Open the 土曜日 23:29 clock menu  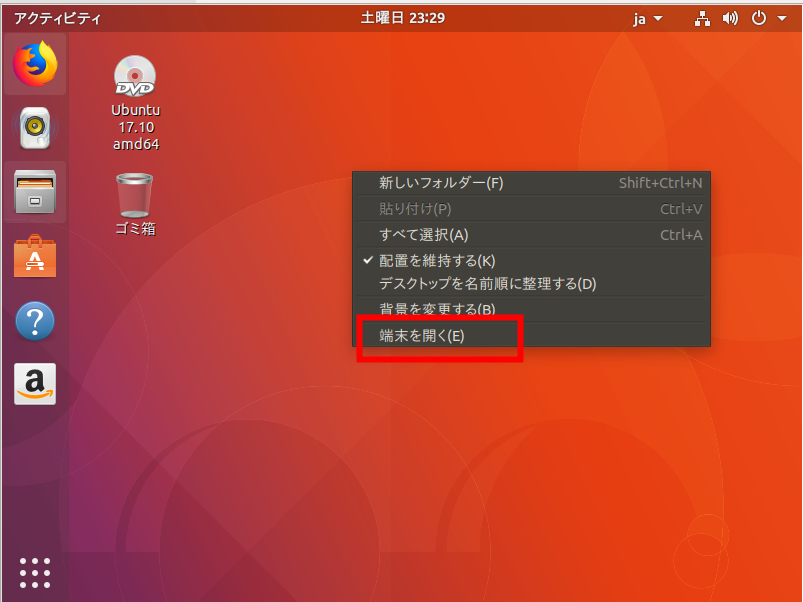pos(403,18)
